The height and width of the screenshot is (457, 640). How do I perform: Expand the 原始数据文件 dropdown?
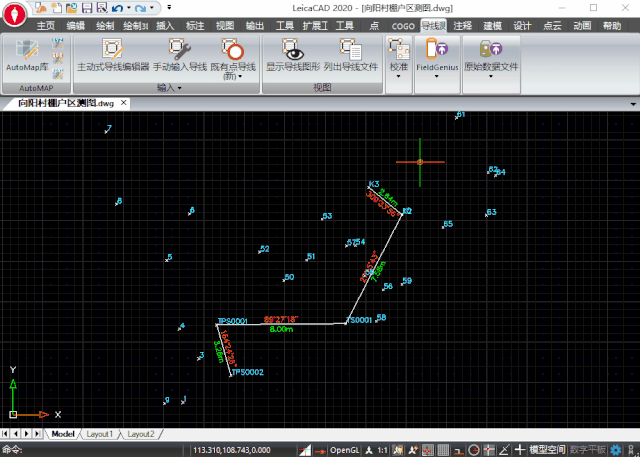(x=490, y=76)
